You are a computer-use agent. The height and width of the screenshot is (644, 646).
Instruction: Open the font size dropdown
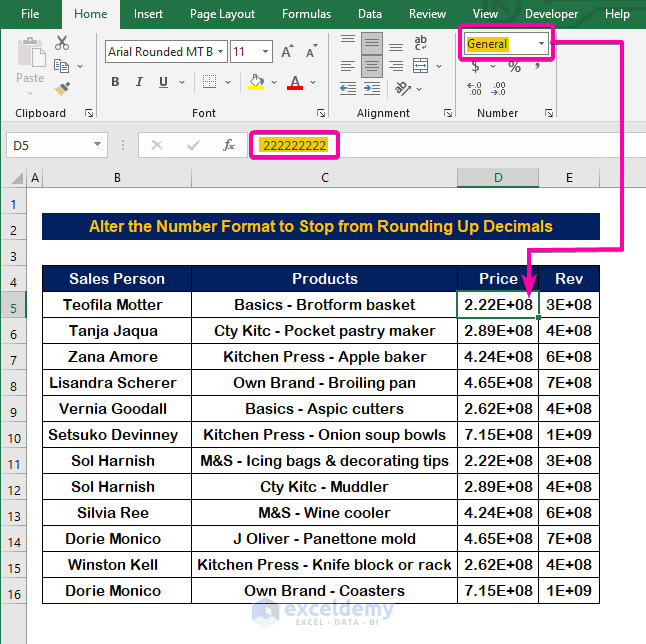pyautogui.click(x=266, y=52)
